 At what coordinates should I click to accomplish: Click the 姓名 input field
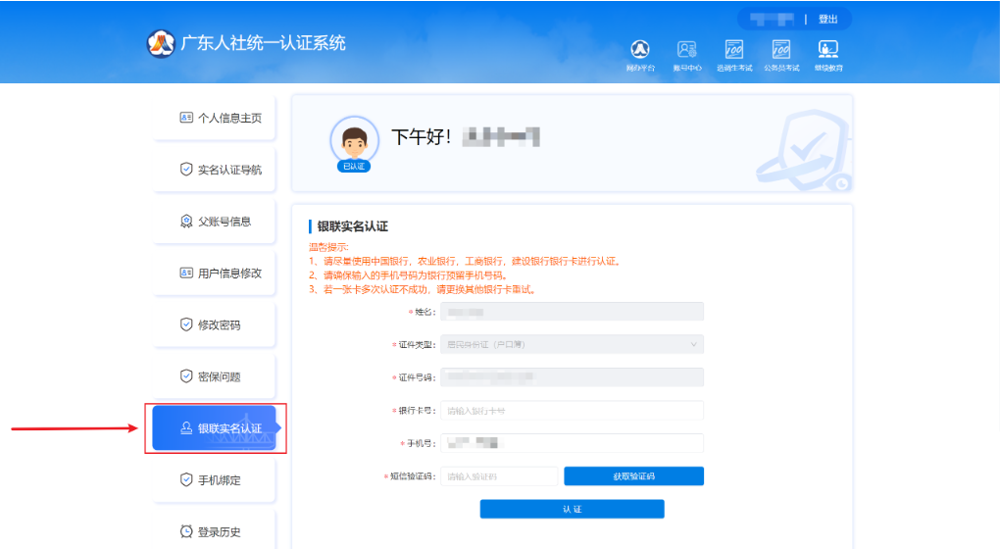coord(572,312)
